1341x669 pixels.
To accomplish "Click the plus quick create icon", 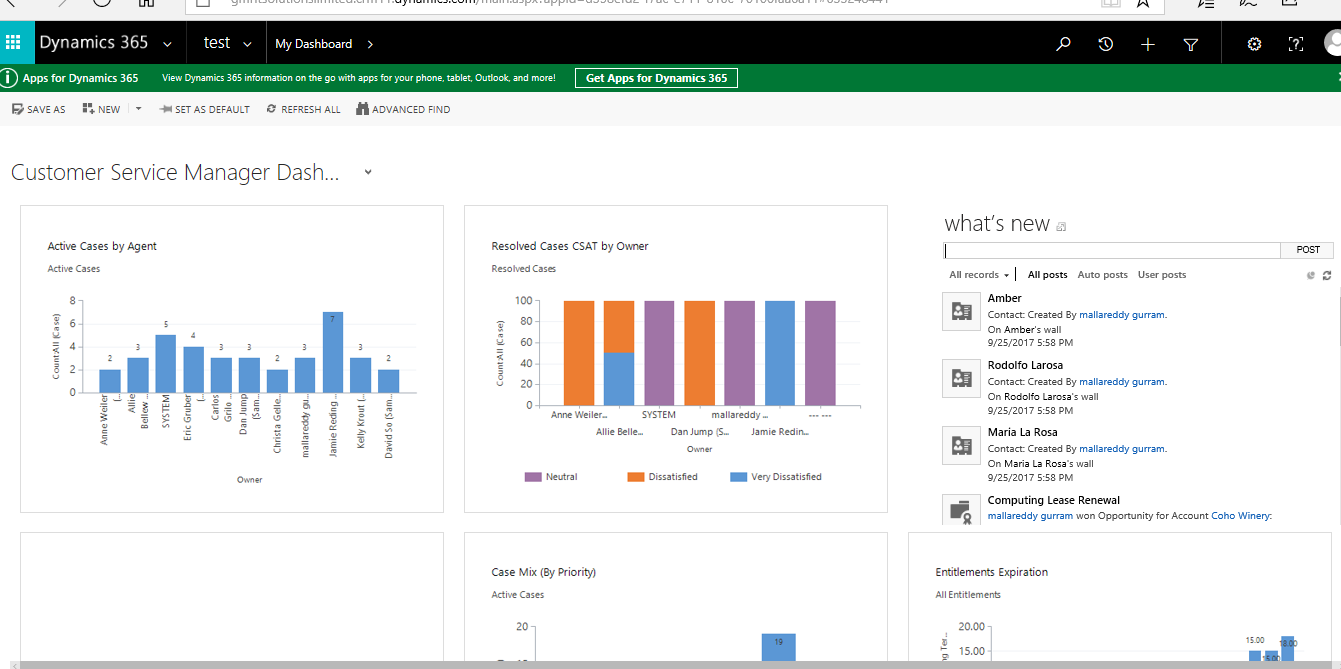I will [x=1148, y=44].
